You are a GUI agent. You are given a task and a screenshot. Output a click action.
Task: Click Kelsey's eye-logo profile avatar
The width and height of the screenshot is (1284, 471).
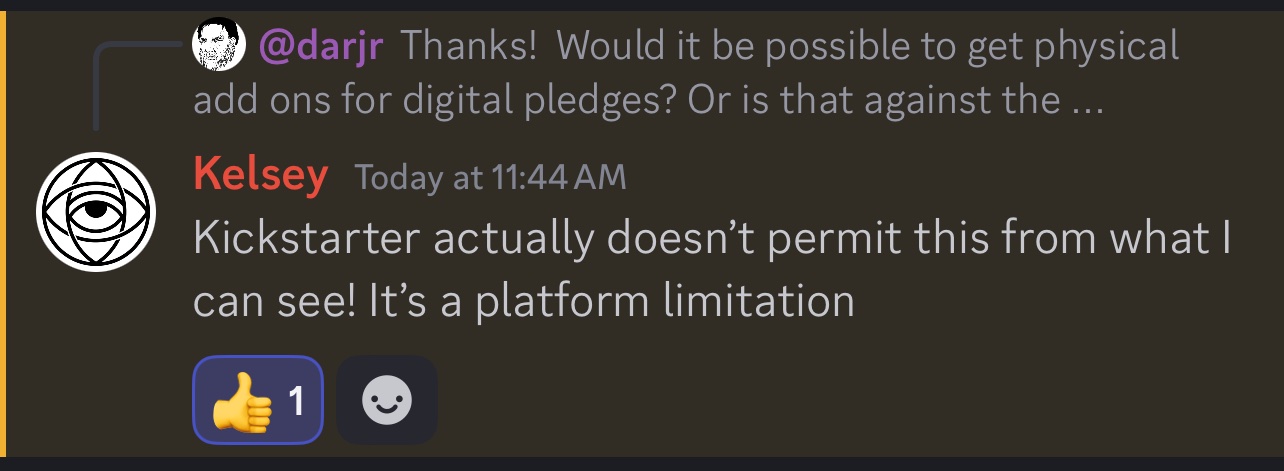[96, 211]
